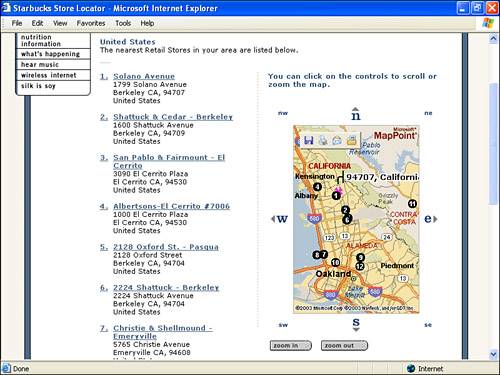Screen dimensions: 500x375
Task: Open the San Pablo & Fairmount store link
Action: (169, 161)
